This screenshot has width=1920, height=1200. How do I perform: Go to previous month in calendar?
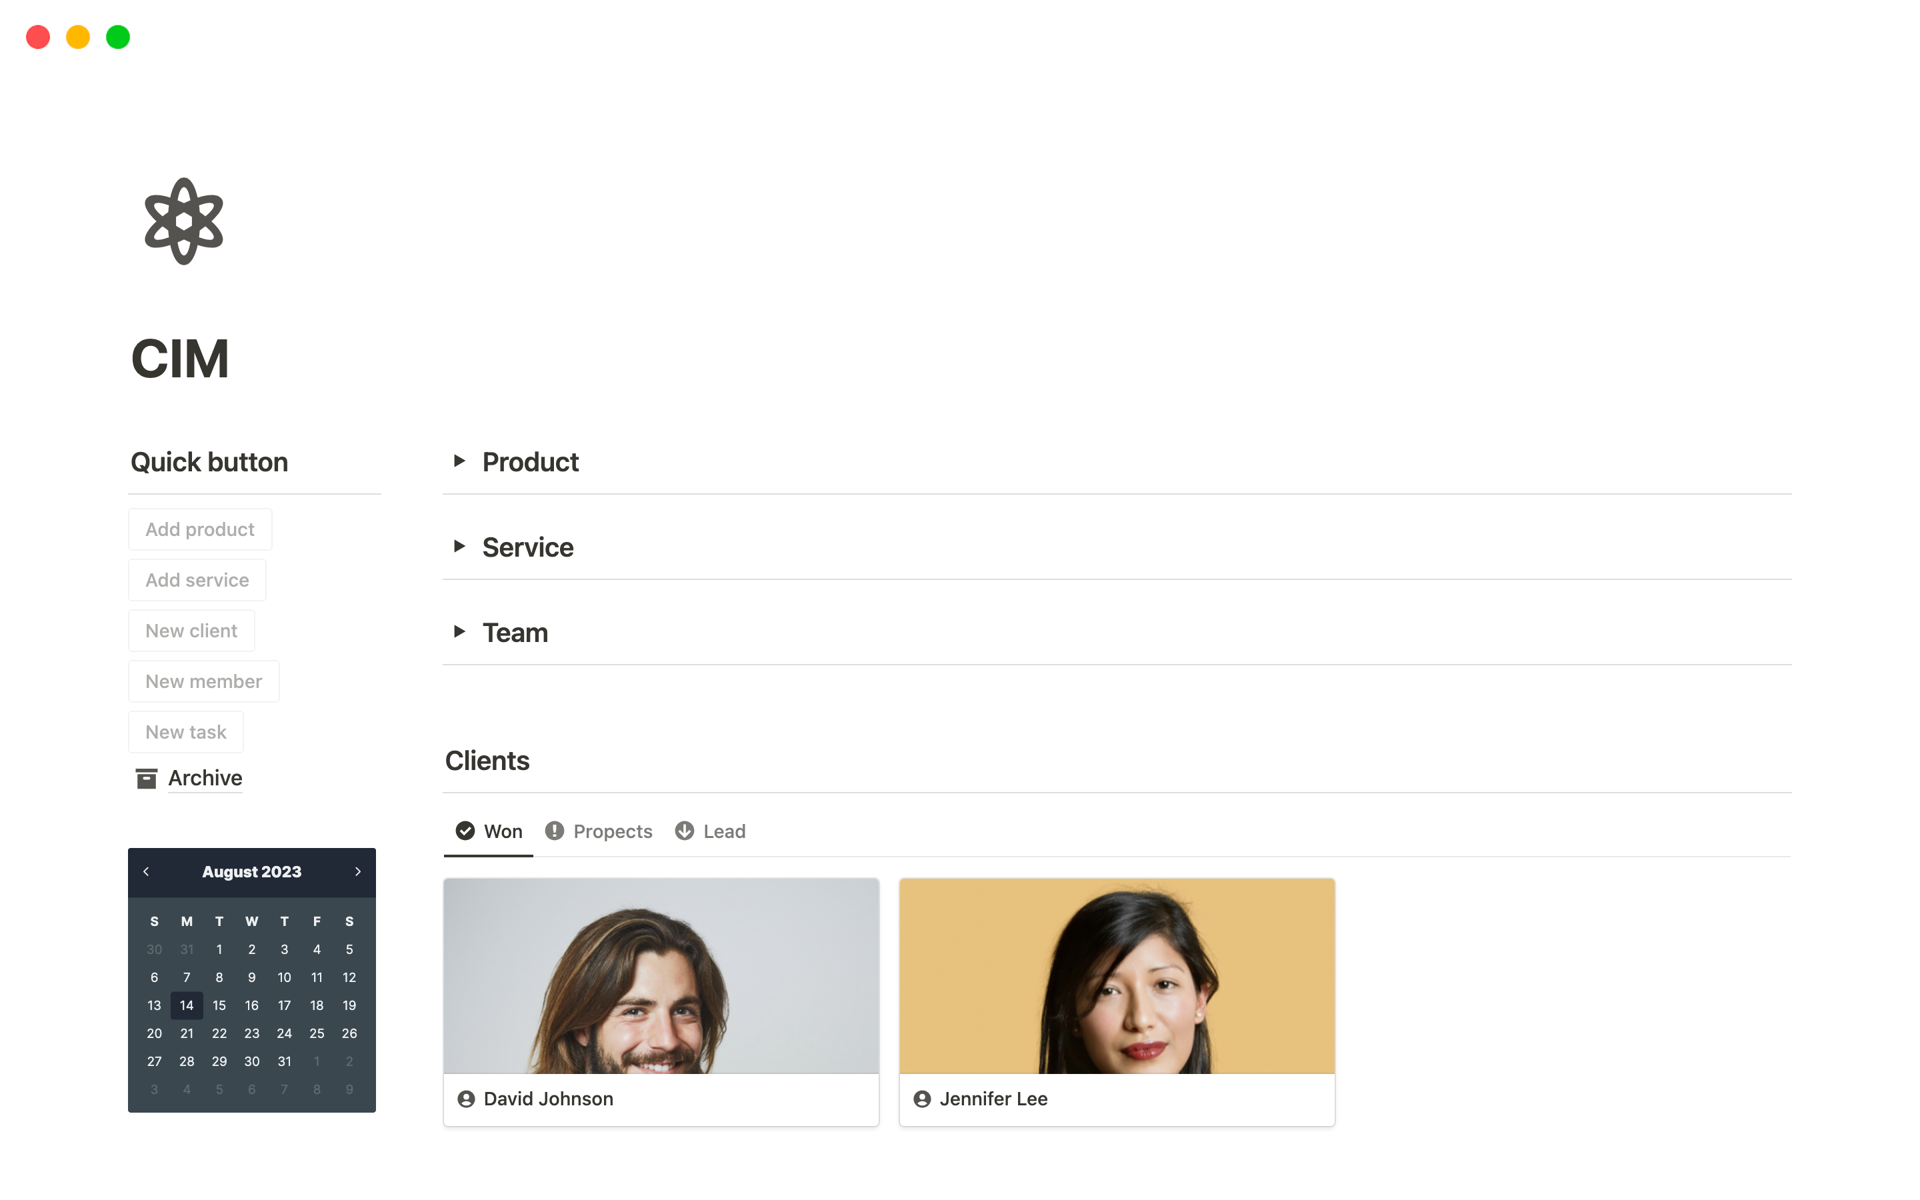(x=146, y=872)
